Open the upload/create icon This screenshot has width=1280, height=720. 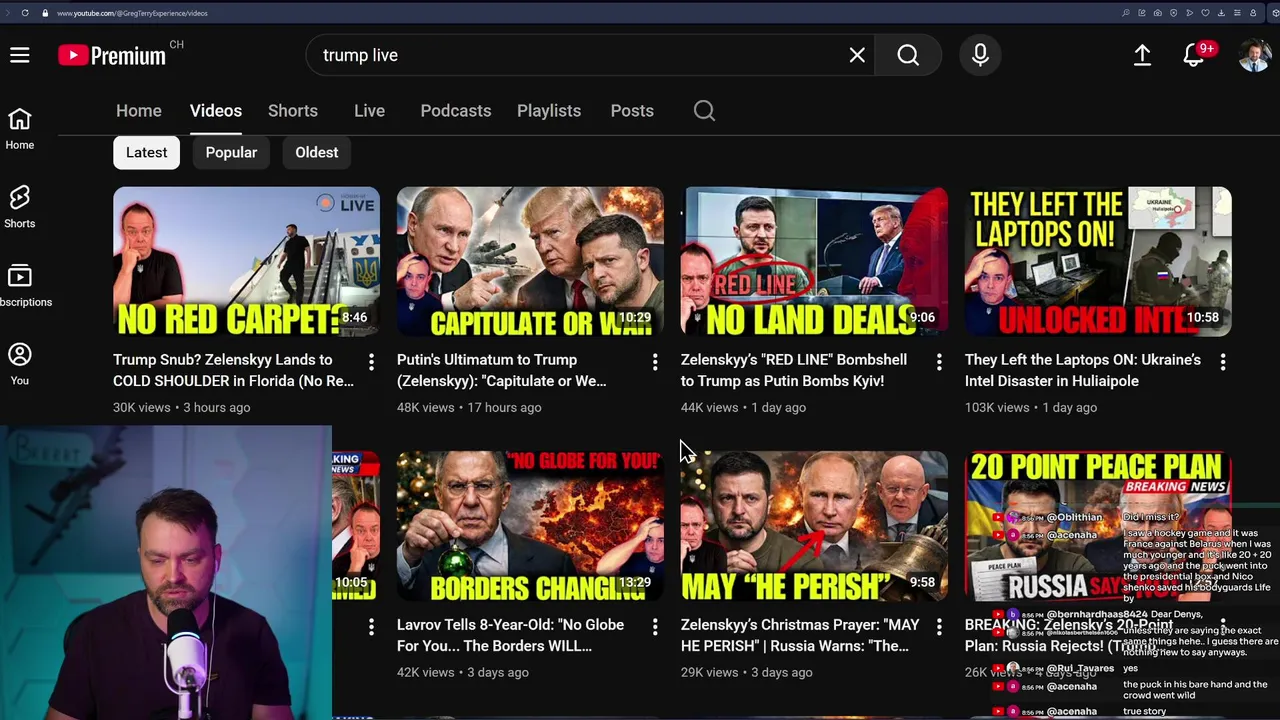coord(1142,55)
